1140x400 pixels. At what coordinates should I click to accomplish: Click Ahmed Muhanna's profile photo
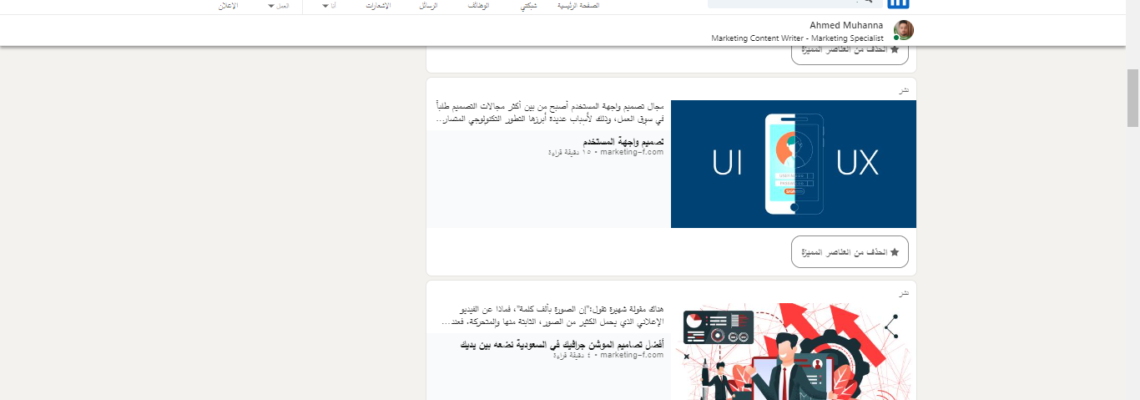pyautogui.click(x=903, y=30)
